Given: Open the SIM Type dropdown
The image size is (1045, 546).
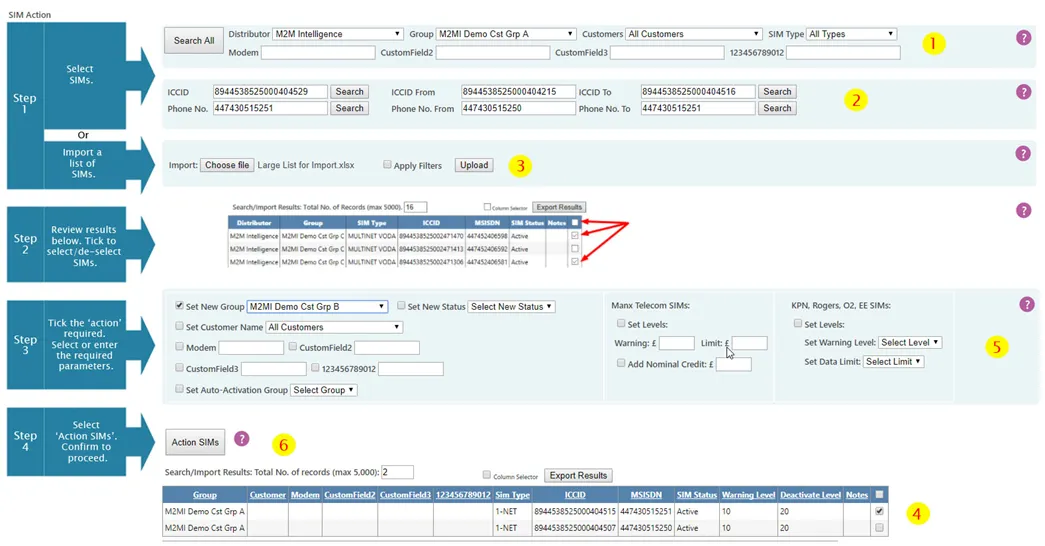Looking at the screenshot, I should (x=851, y=34).
